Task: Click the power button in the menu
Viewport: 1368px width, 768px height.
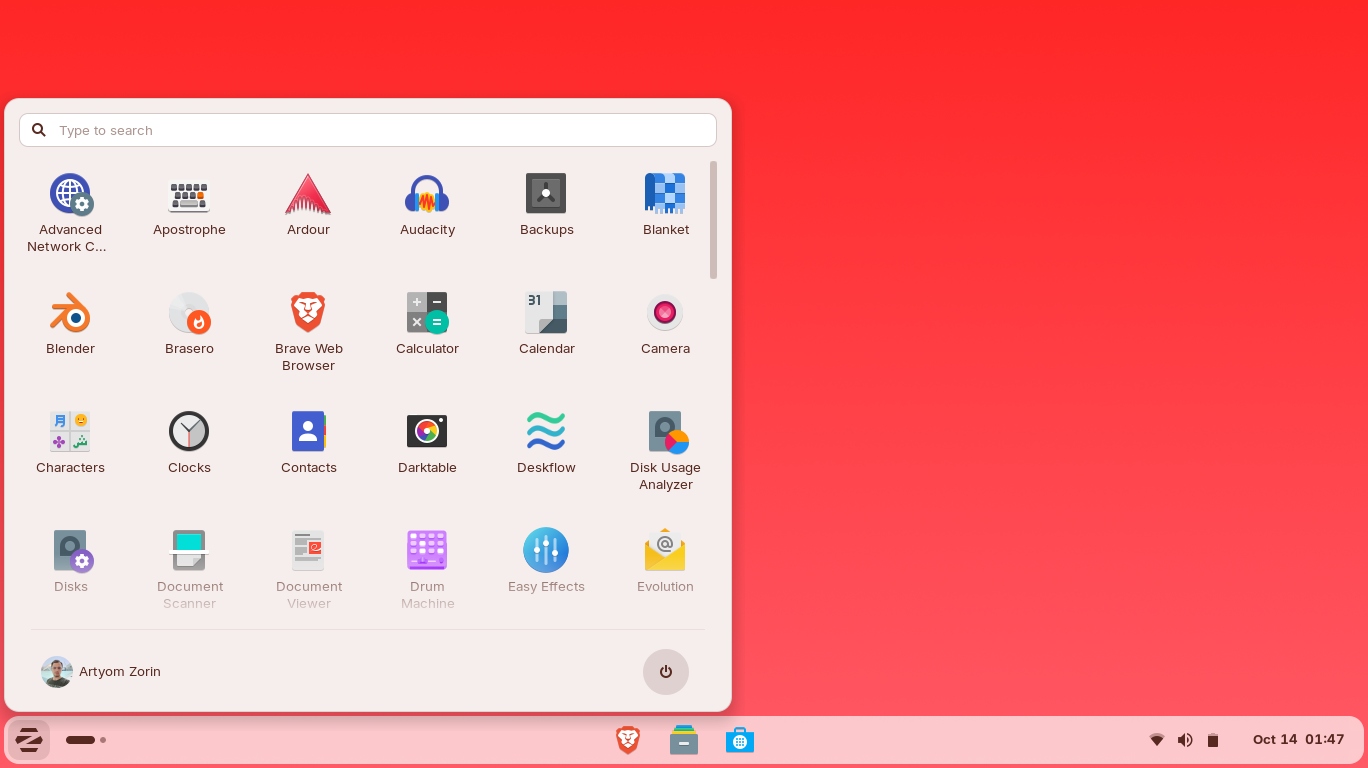Action: [665, 672]
